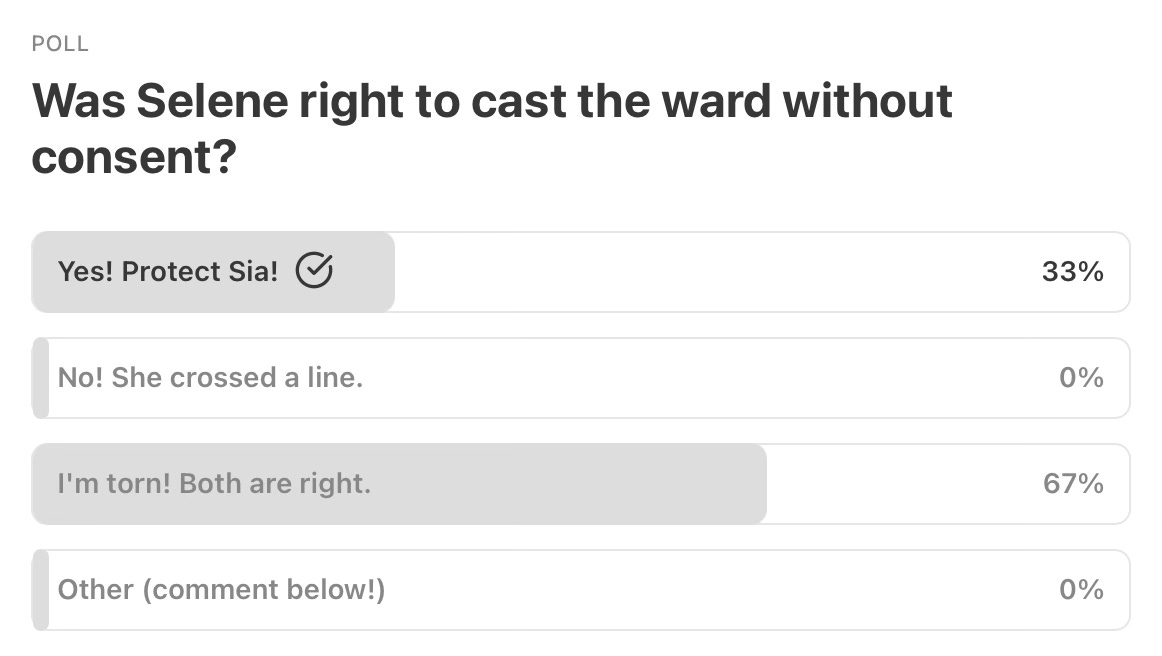Vote for "I'm torn! Both are right."
The width and height of the screenshot is (1162, 656).
pyautogui.click(x=214, y=484)
